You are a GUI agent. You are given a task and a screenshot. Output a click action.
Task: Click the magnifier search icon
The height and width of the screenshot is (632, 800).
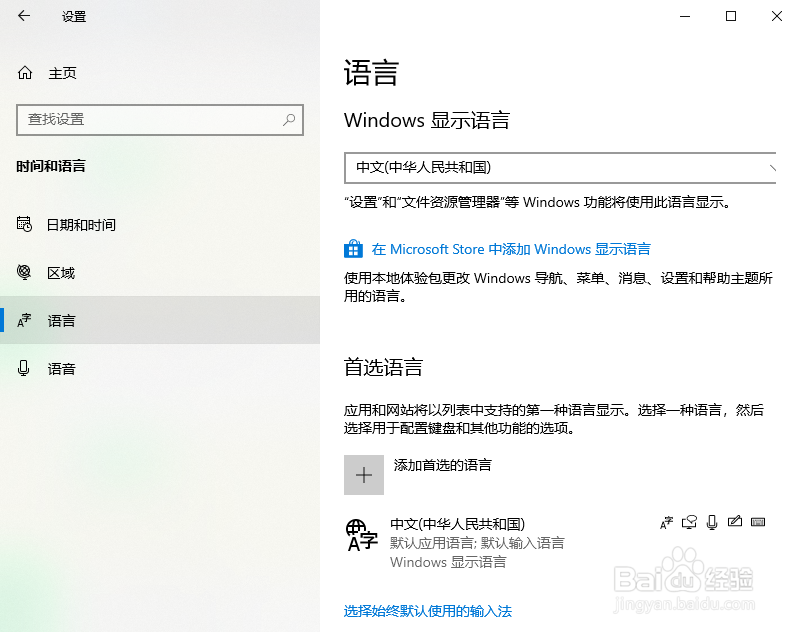(x=289, y=120)
